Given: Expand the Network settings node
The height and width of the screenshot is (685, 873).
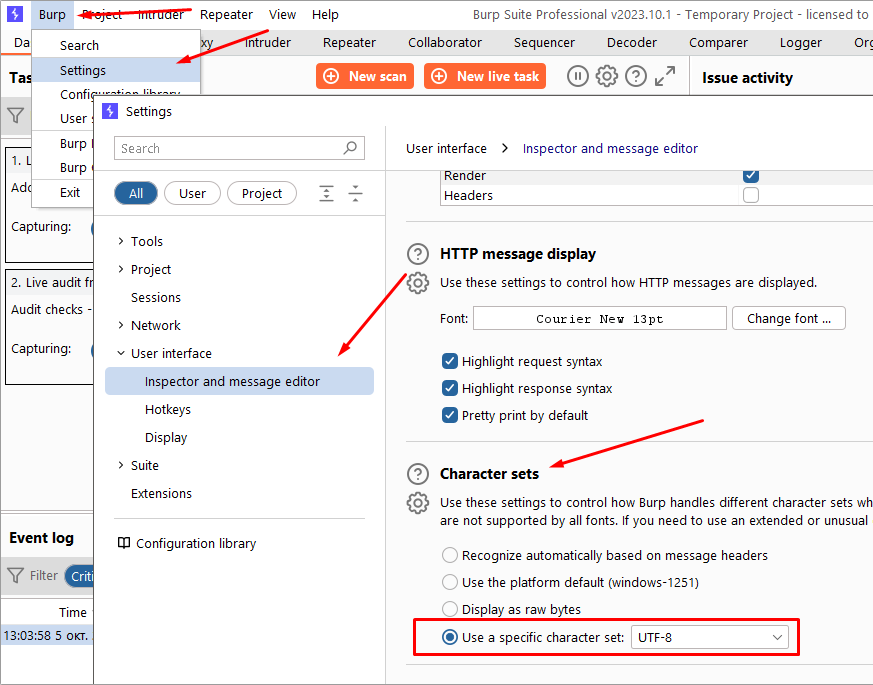Looking at the screenshot, I should [121, 325].
